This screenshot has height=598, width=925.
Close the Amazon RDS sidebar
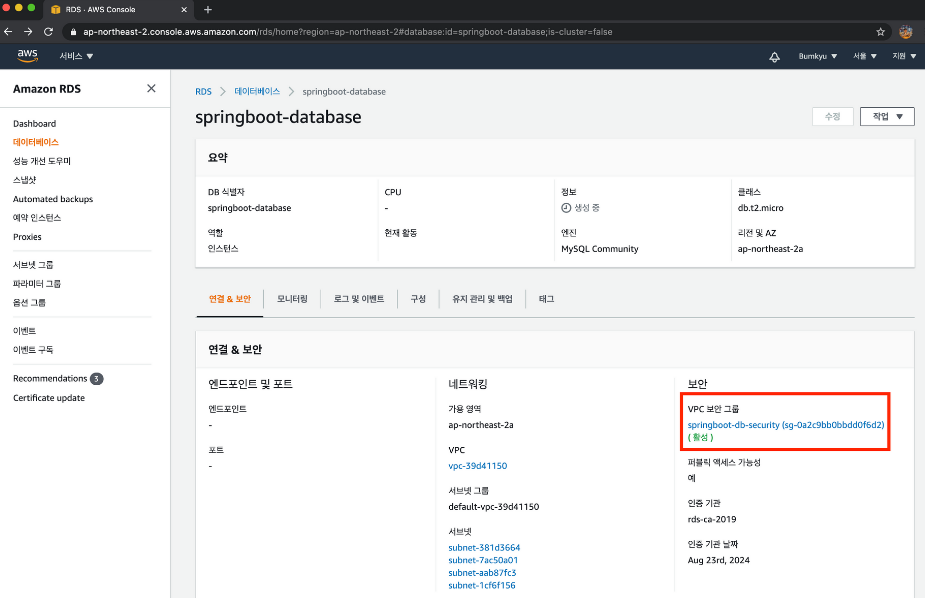coord(151,88)
